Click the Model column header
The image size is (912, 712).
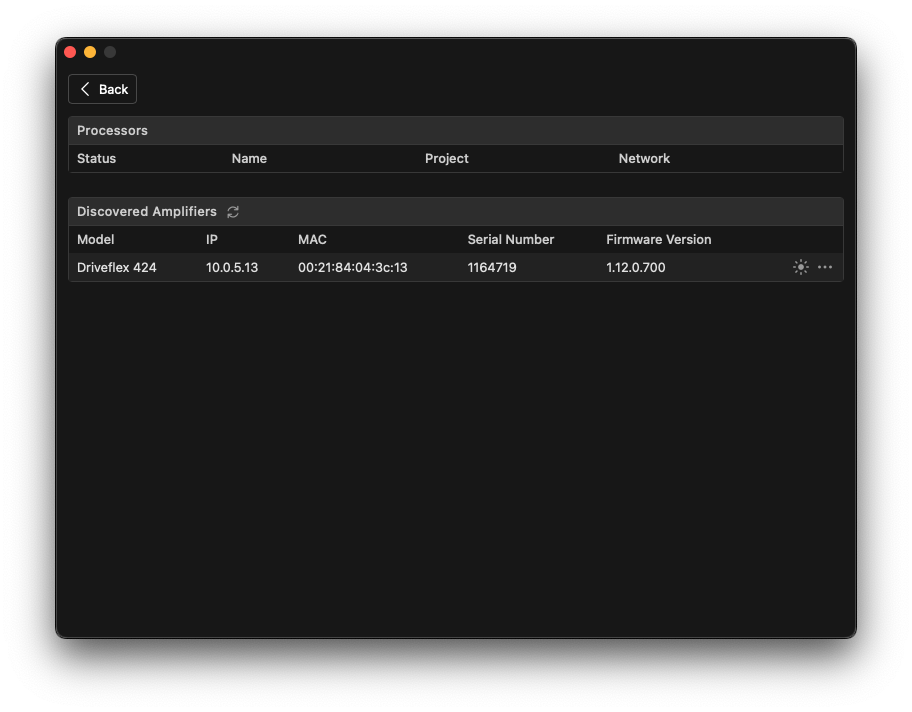(x=94, y=239)
